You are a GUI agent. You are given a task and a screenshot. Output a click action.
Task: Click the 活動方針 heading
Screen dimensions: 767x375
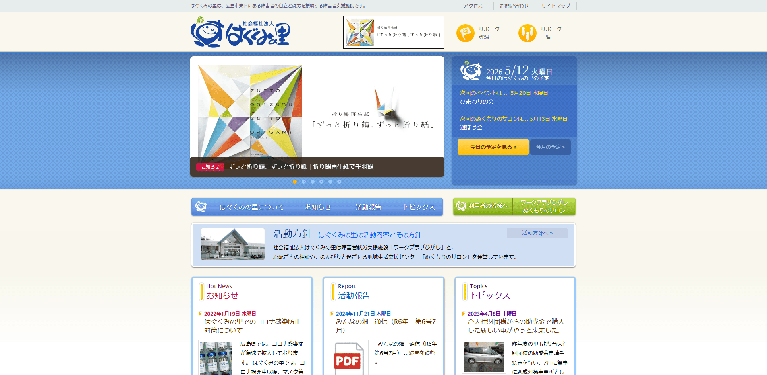293,234
